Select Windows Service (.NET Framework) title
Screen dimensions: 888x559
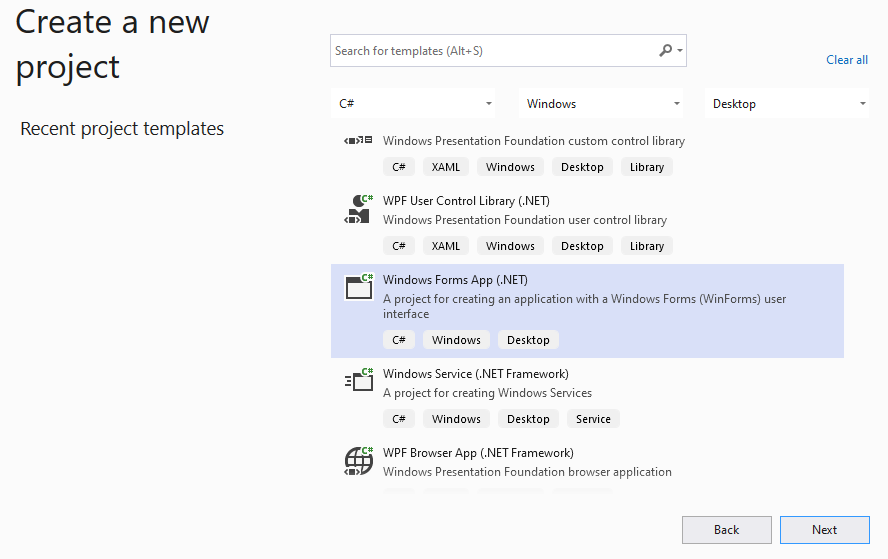click(x=476, y=374)
